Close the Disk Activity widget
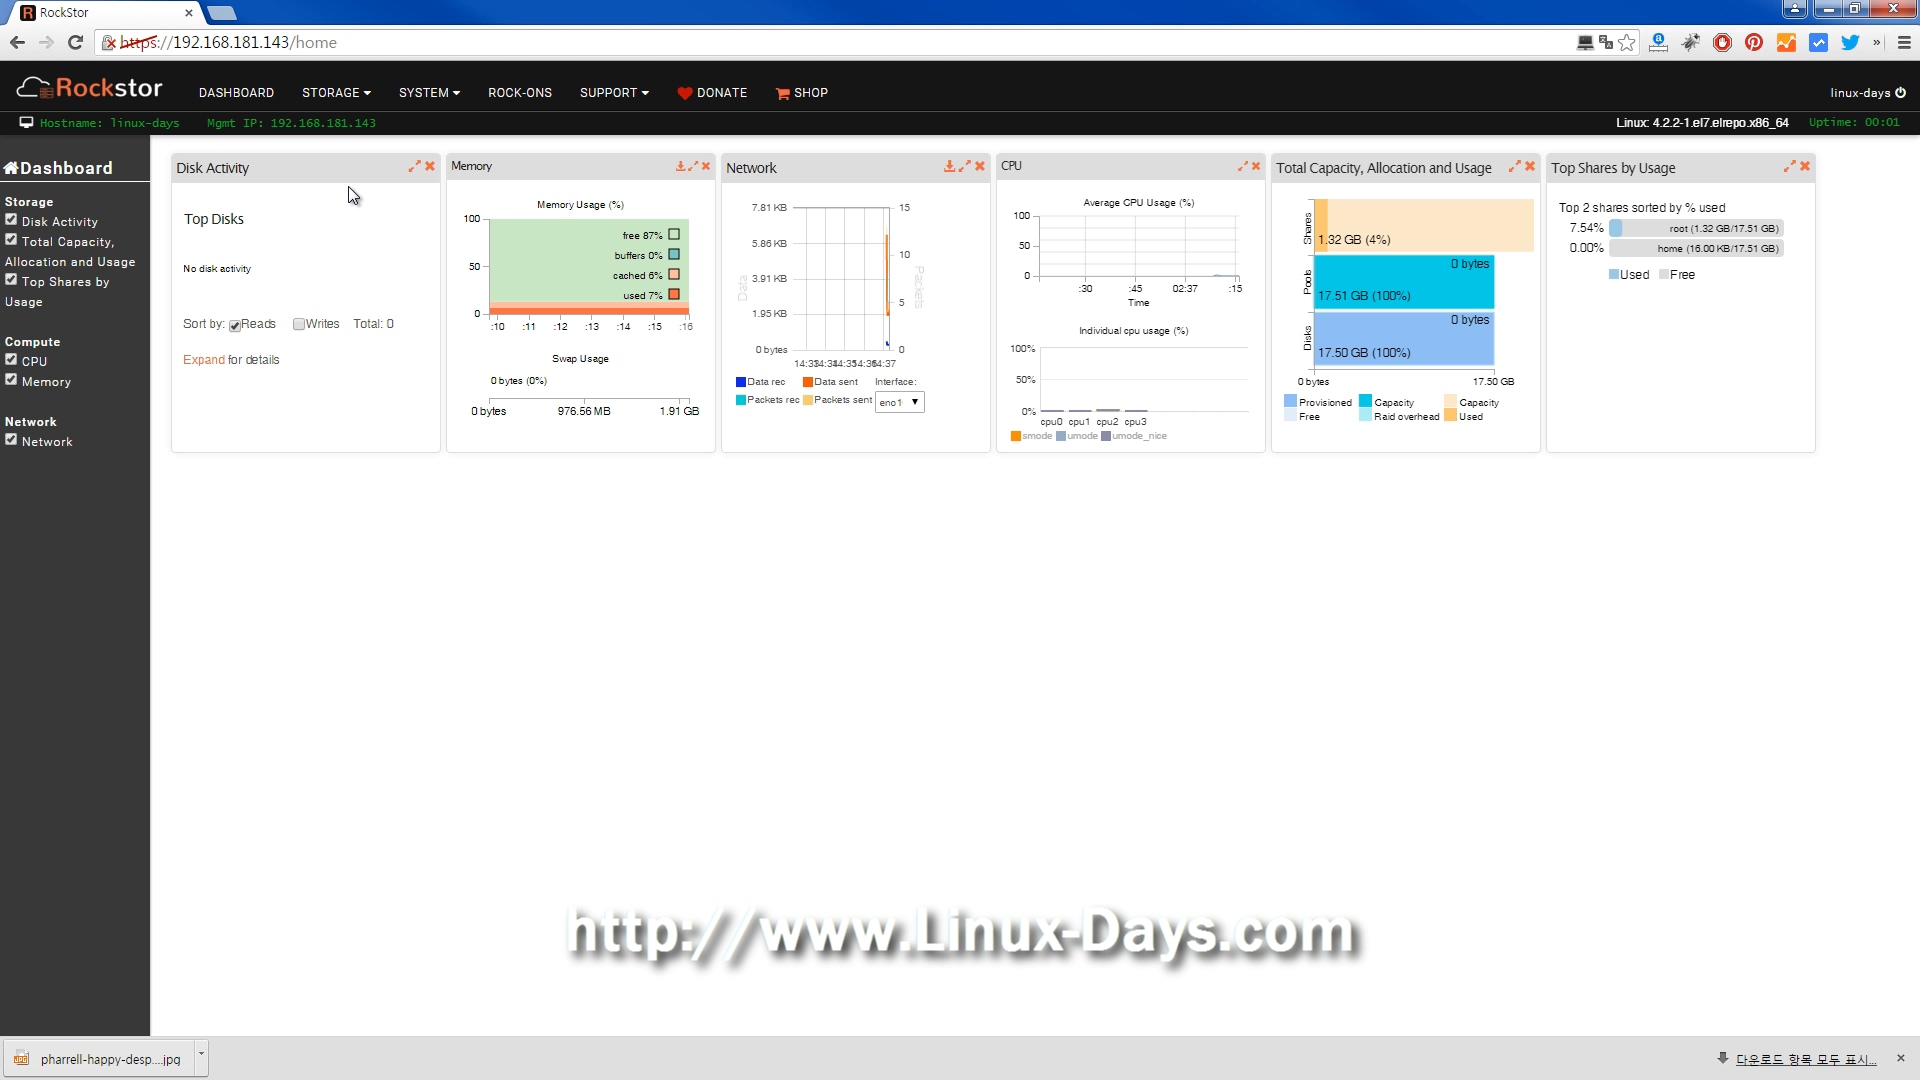 [x=430, y=167]
